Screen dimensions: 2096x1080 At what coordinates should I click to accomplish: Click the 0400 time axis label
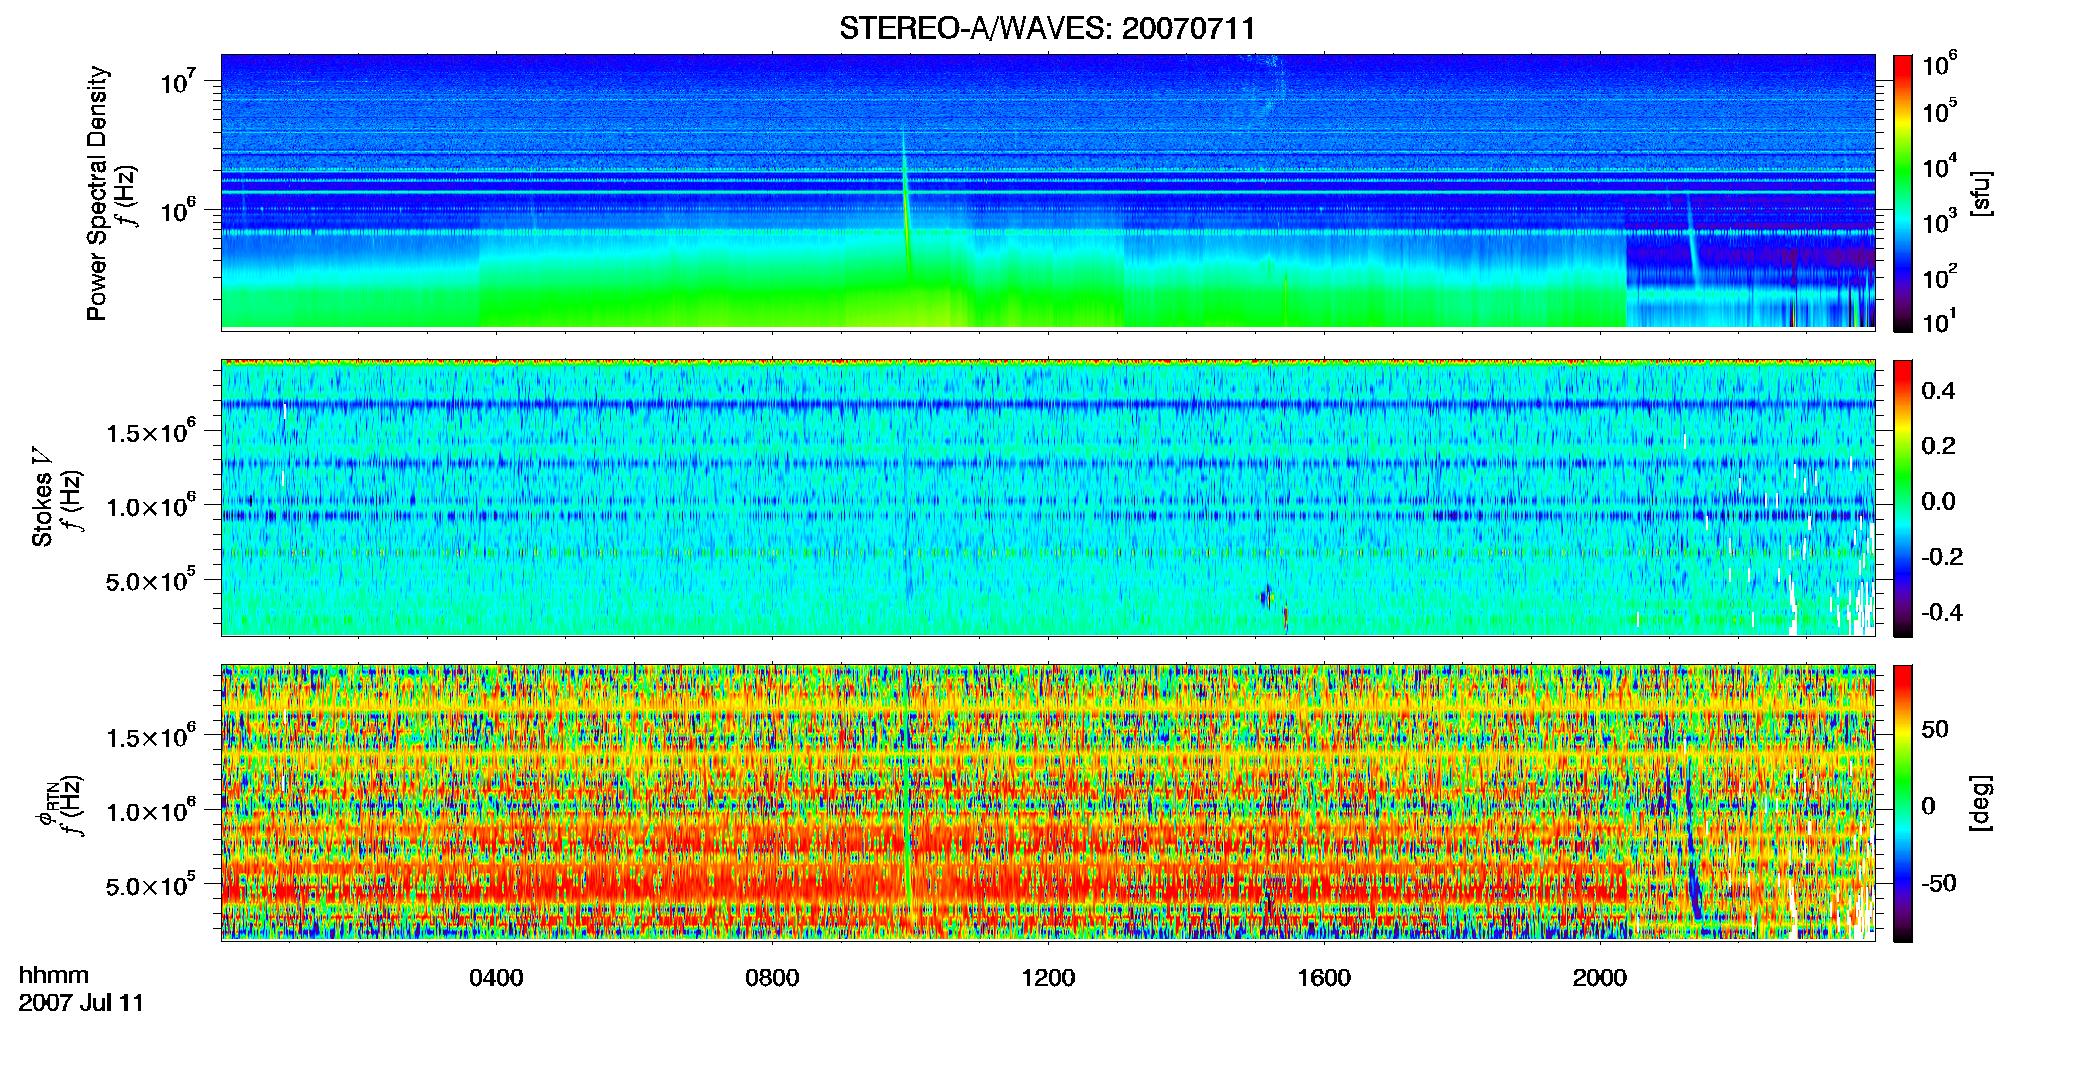496,978
